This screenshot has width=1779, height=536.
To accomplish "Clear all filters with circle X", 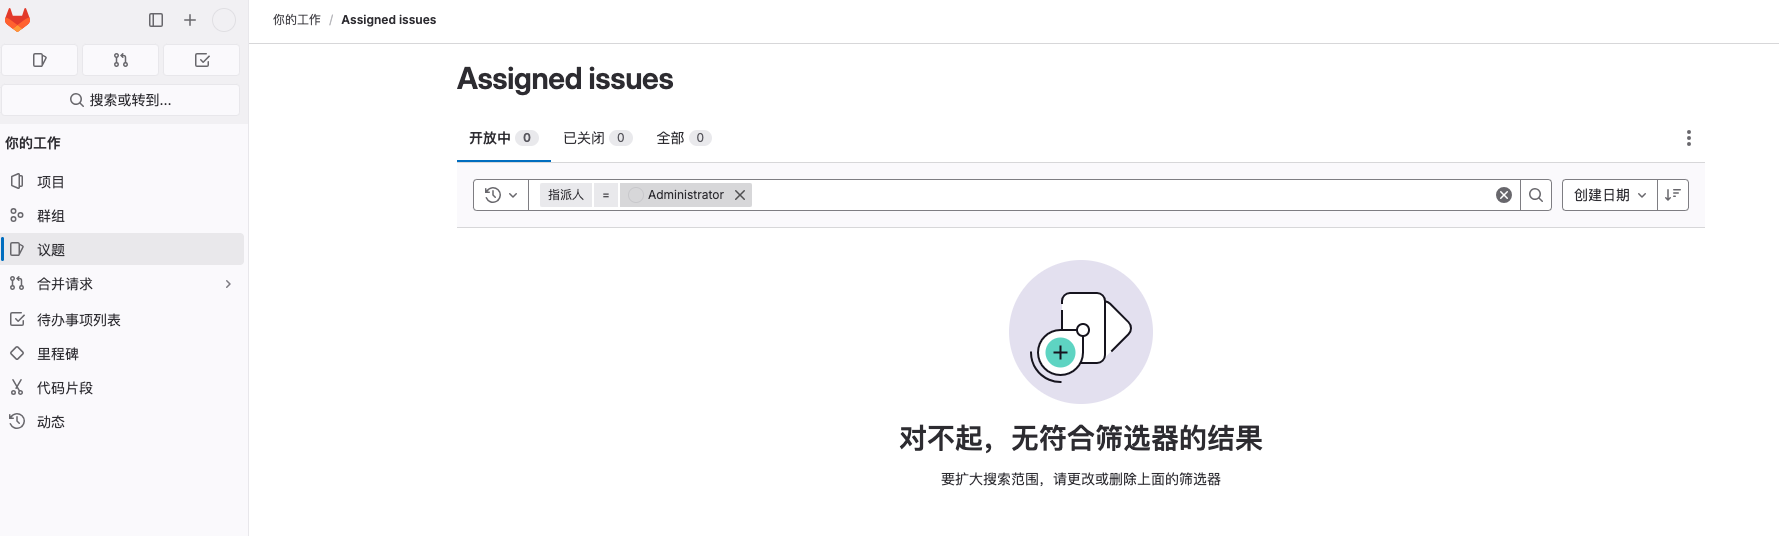I will pos(1504,195).
